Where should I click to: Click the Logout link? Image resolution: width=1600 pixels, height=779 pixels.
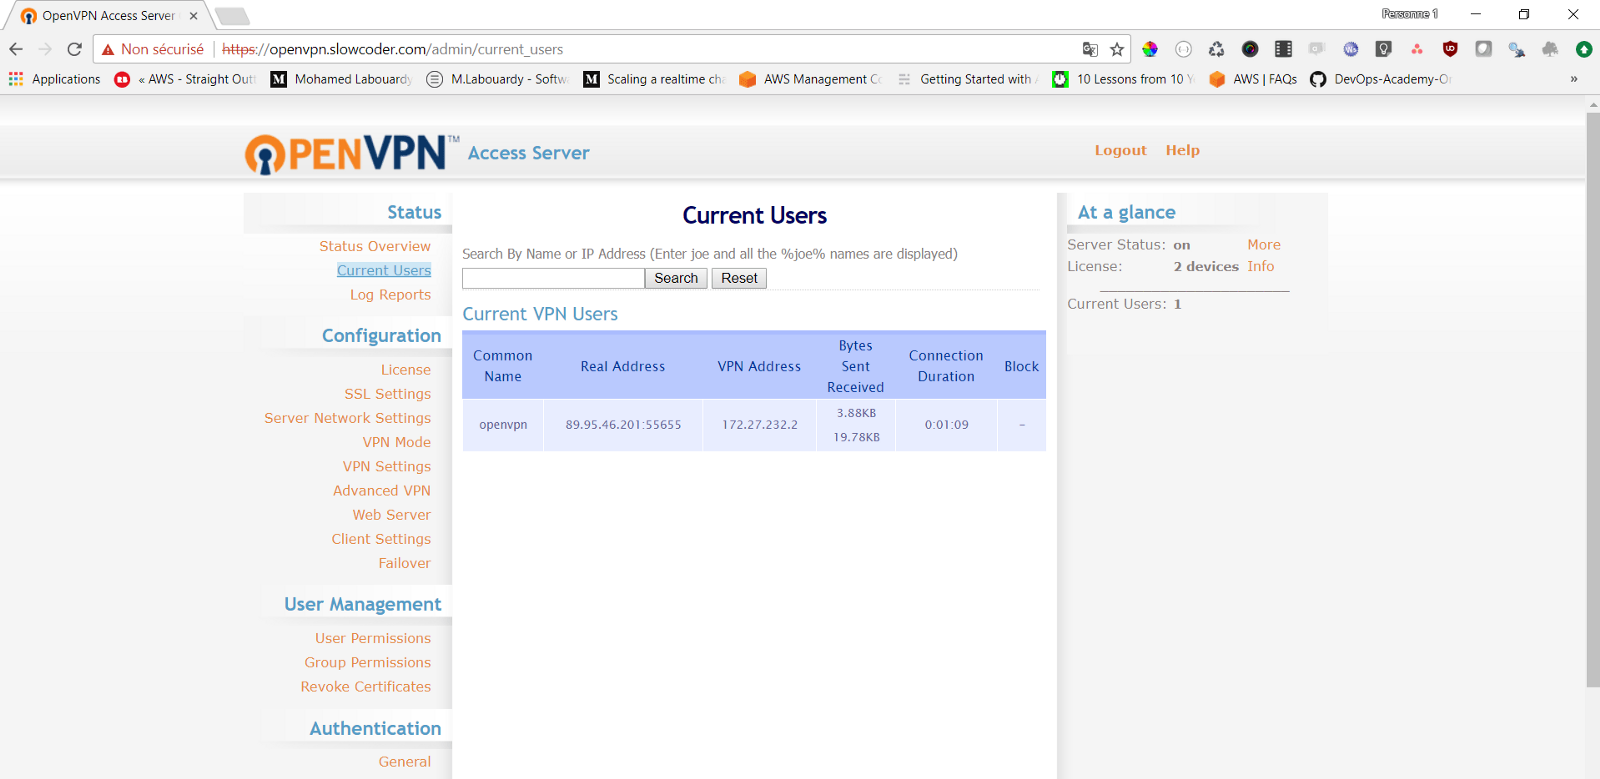(x=1120, y=150)
